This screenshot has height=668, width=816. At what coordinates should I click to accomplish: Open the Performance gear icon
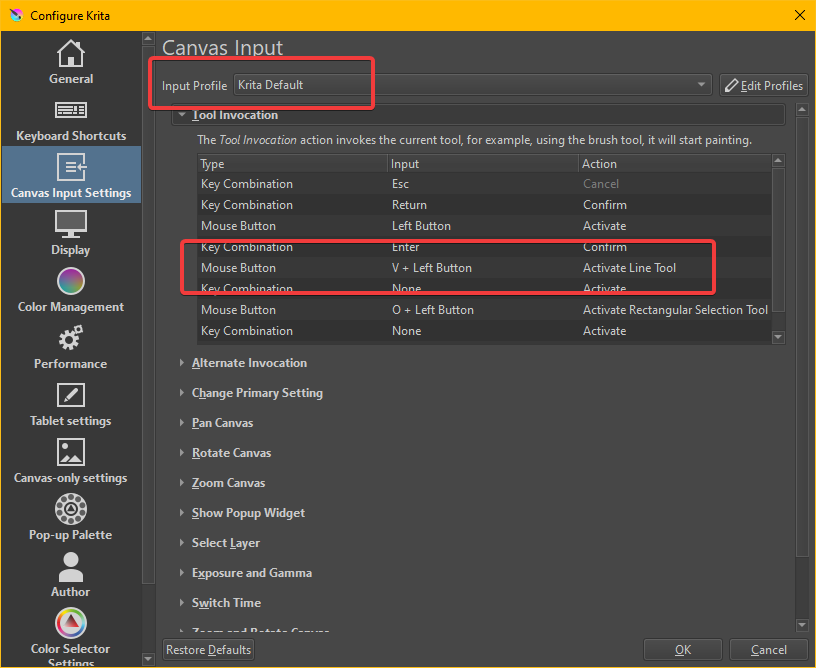71,338
